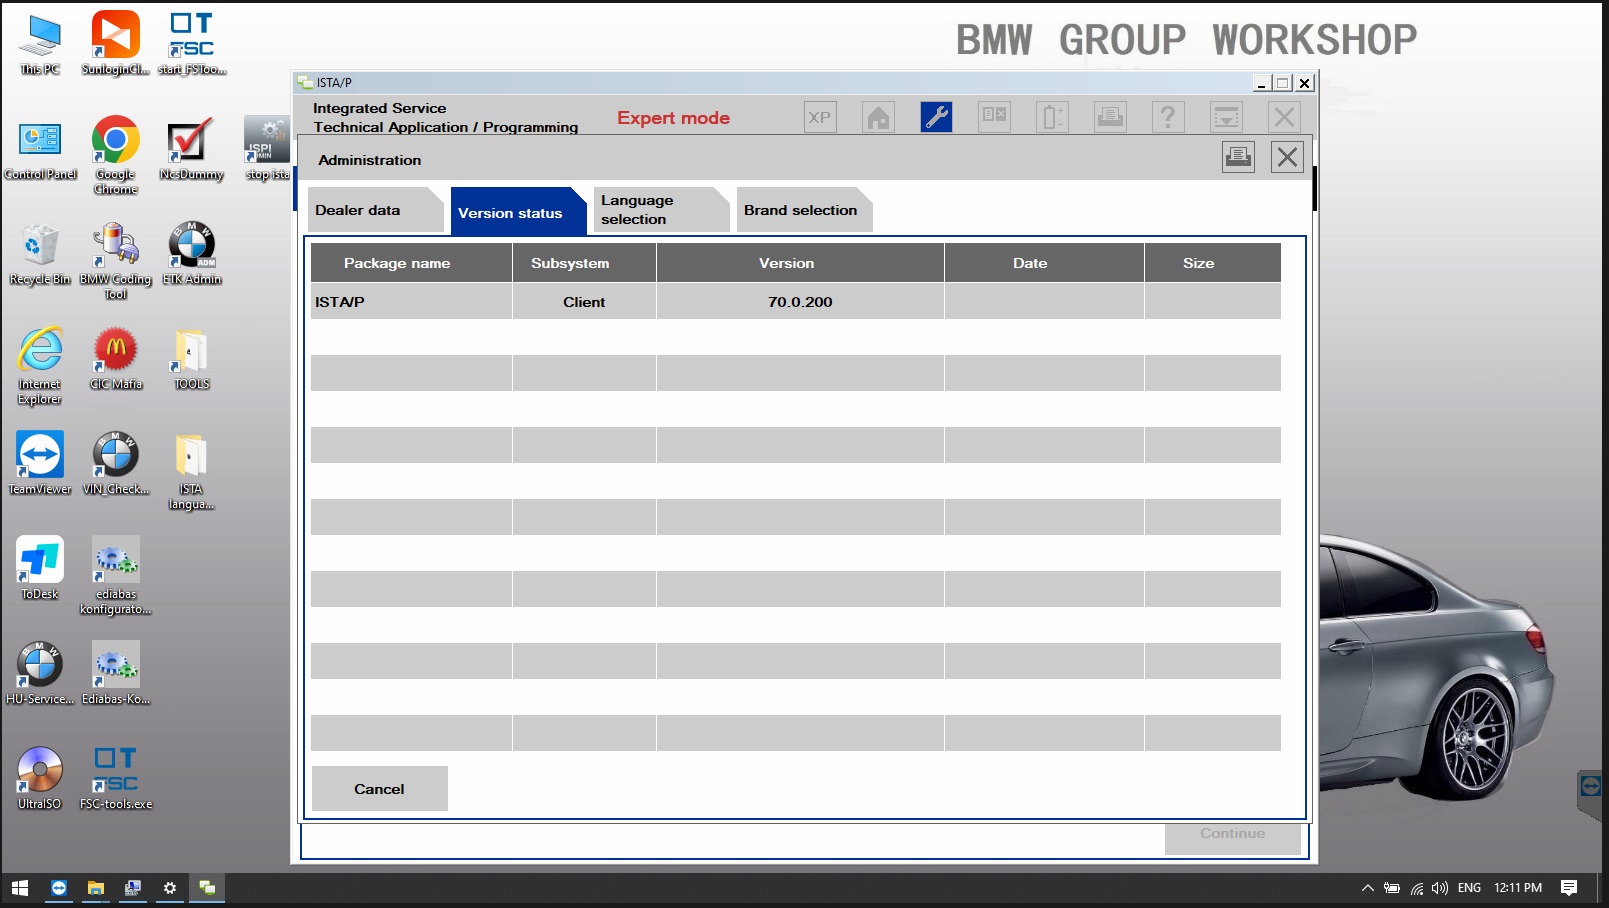Viewport: 1609px width, 908px height.
Task: Select the wrench administration icon
Action: click(x=936, y=118)
